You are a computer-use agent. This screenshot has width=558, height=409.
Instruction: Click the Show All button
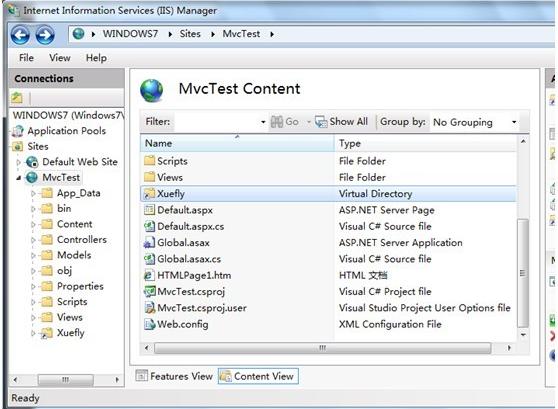(x=342, y=122)
